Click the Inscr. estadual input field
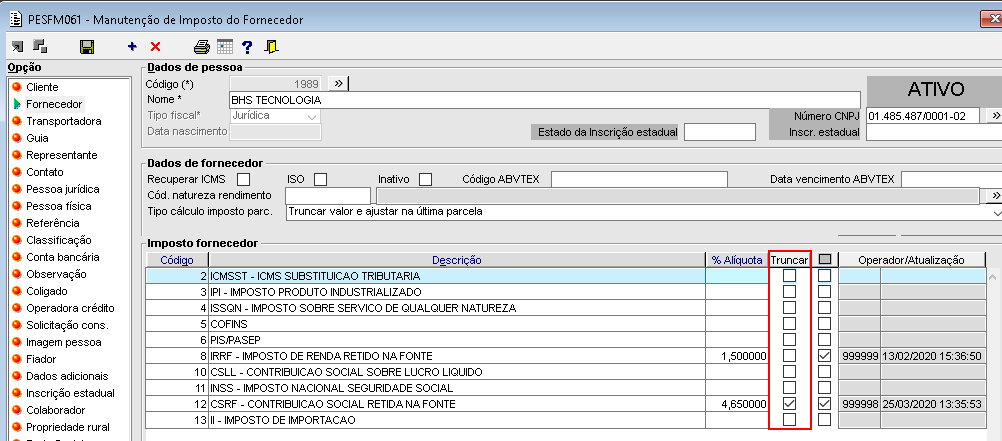 (x=934, y=132)
